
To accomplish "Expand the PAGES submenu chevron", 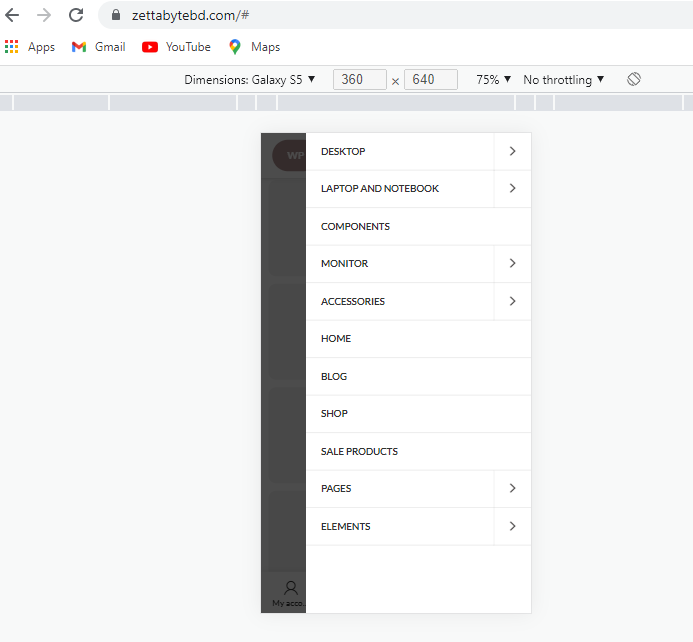I will tap(513, 488).
